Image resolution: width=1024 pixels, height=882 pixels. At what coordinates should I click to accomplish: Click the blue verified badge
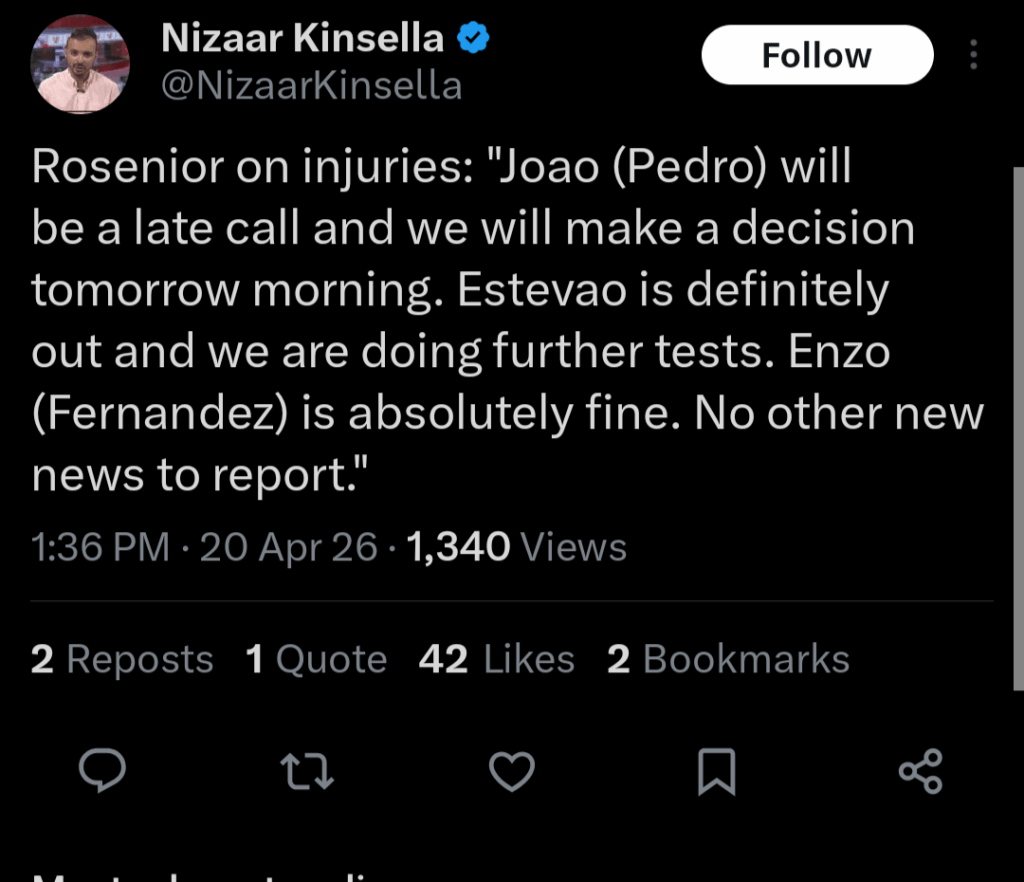point(472,36)
